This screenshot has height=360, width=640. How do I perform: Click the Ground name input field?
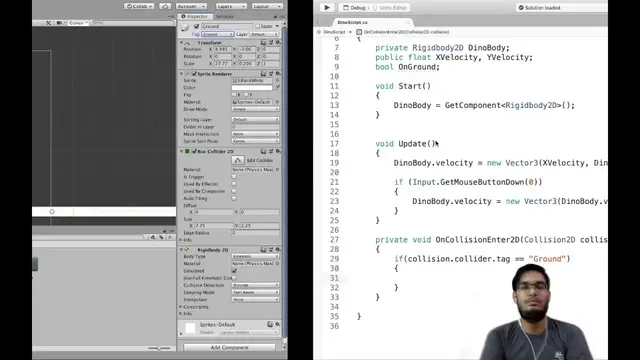pyautogui.click(x=226, y=26)
